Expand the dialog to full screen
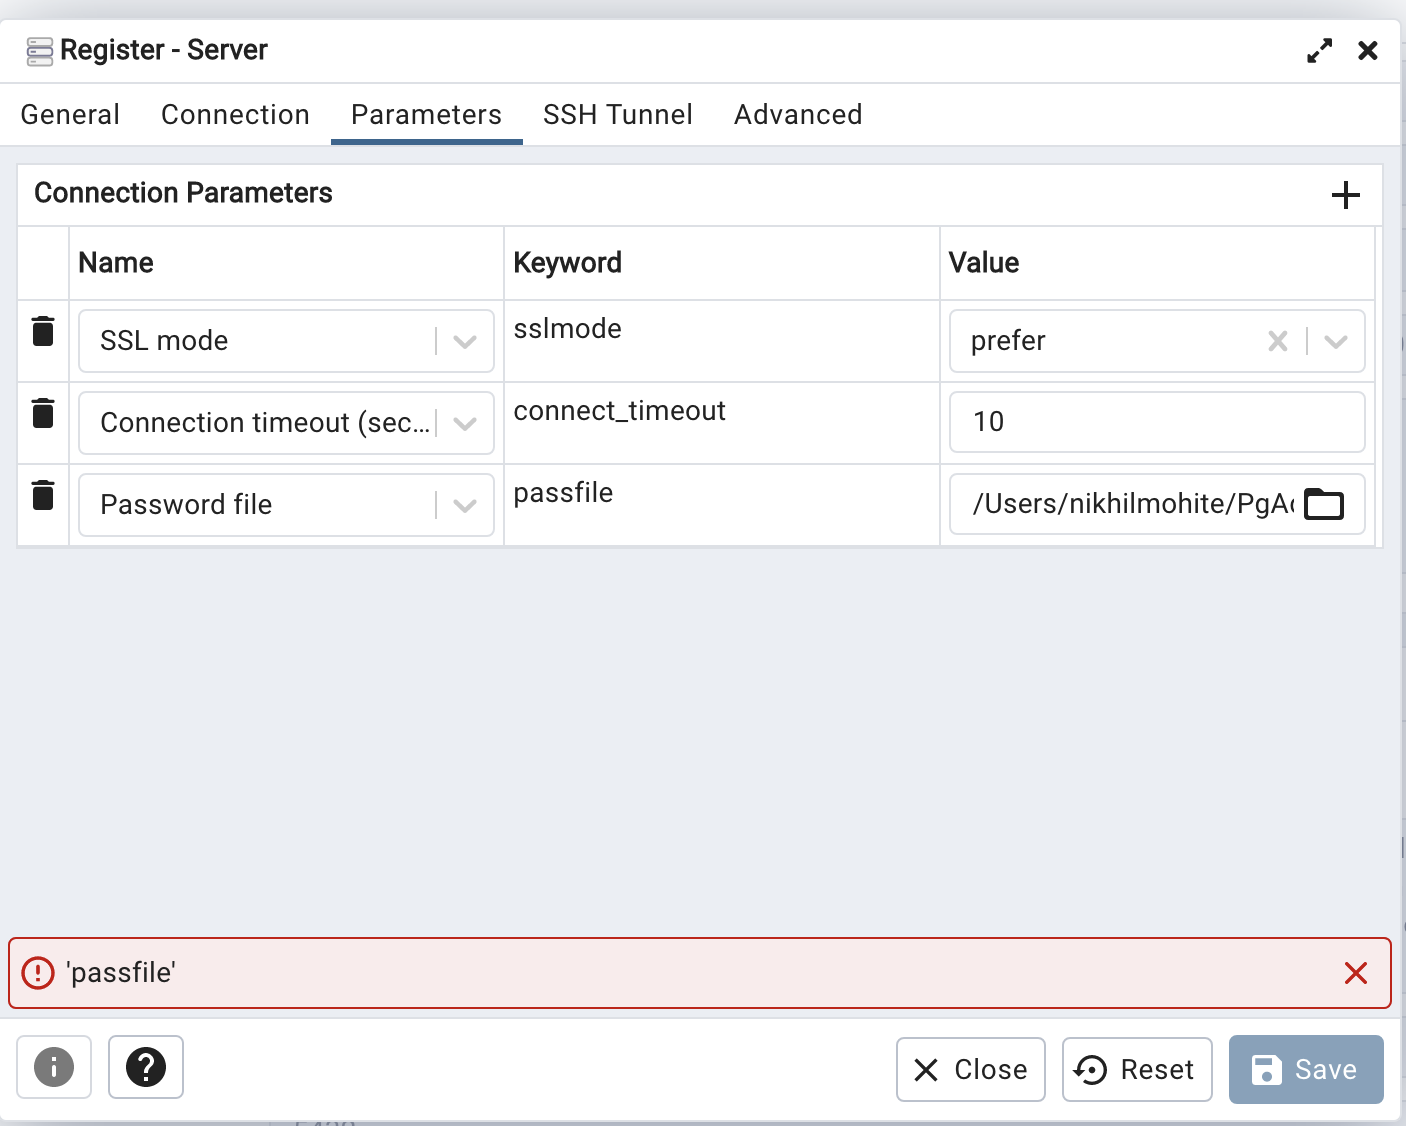The image size is (1406, 1126). click(1319, 49)
